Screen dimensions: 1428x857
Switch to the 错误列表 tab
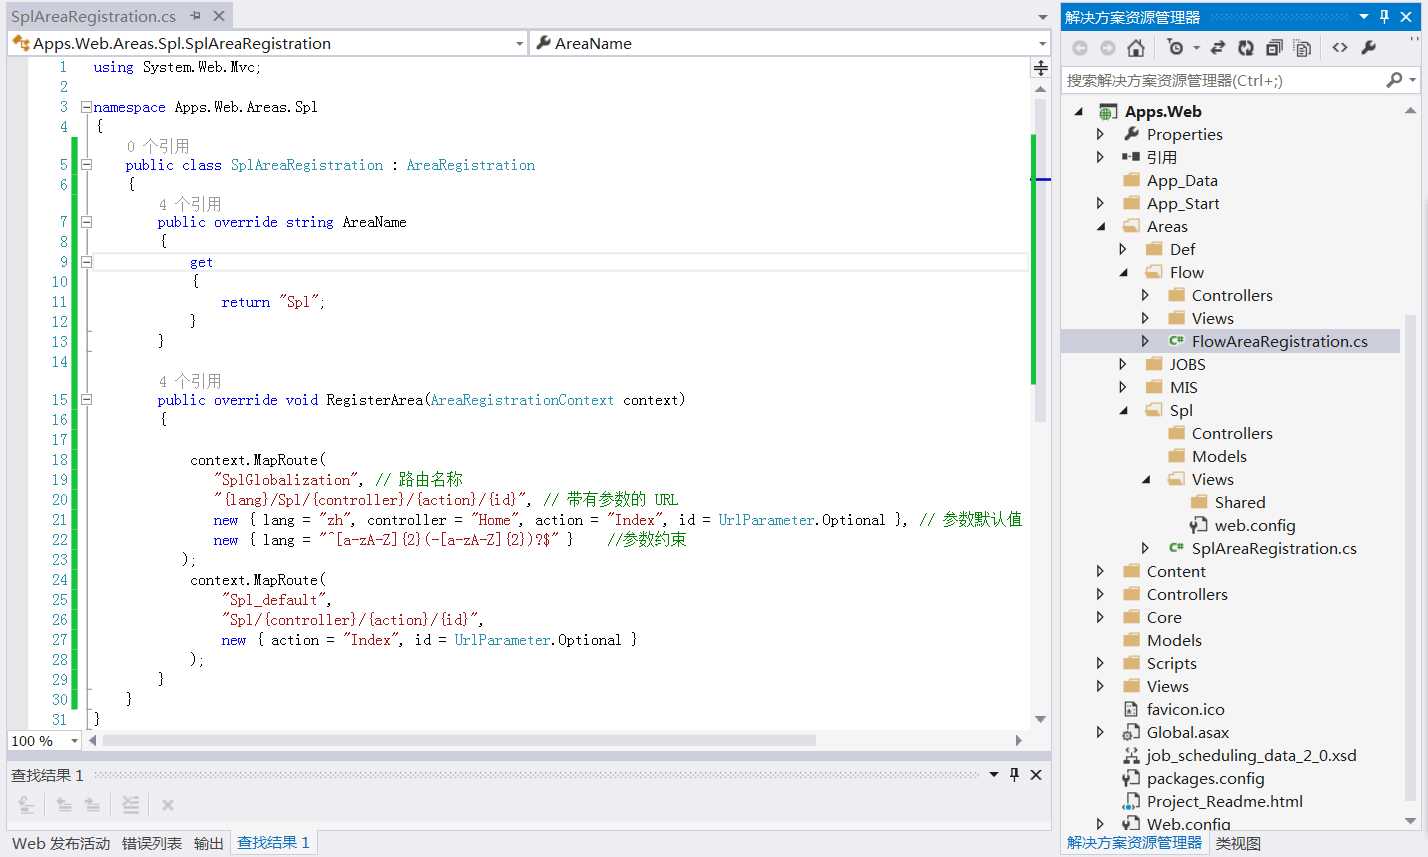tap(152, 843)
